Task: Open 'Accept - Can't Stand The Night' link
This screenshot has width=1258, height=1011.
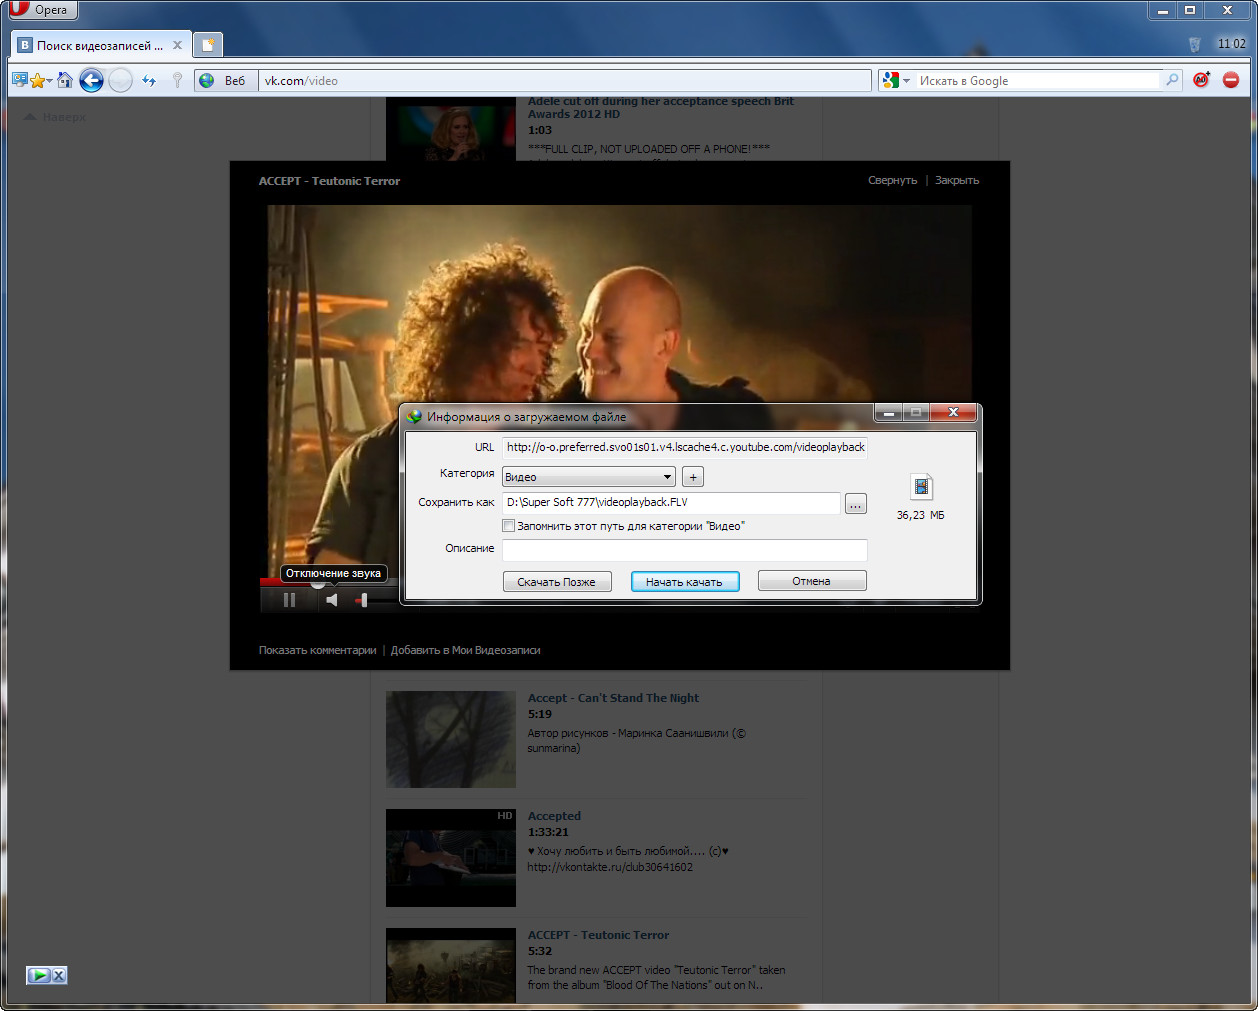Action: pyautogui.click(x=613, y=698)
